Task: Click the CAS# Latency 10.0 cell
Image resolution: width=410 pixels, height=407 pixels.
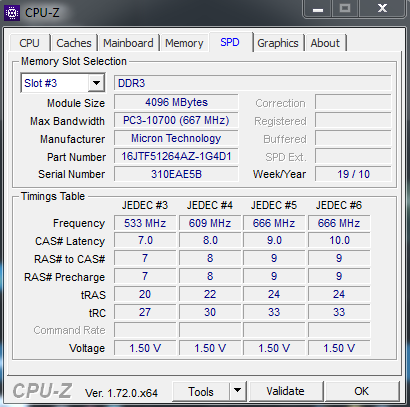Action: pos(339,240)
